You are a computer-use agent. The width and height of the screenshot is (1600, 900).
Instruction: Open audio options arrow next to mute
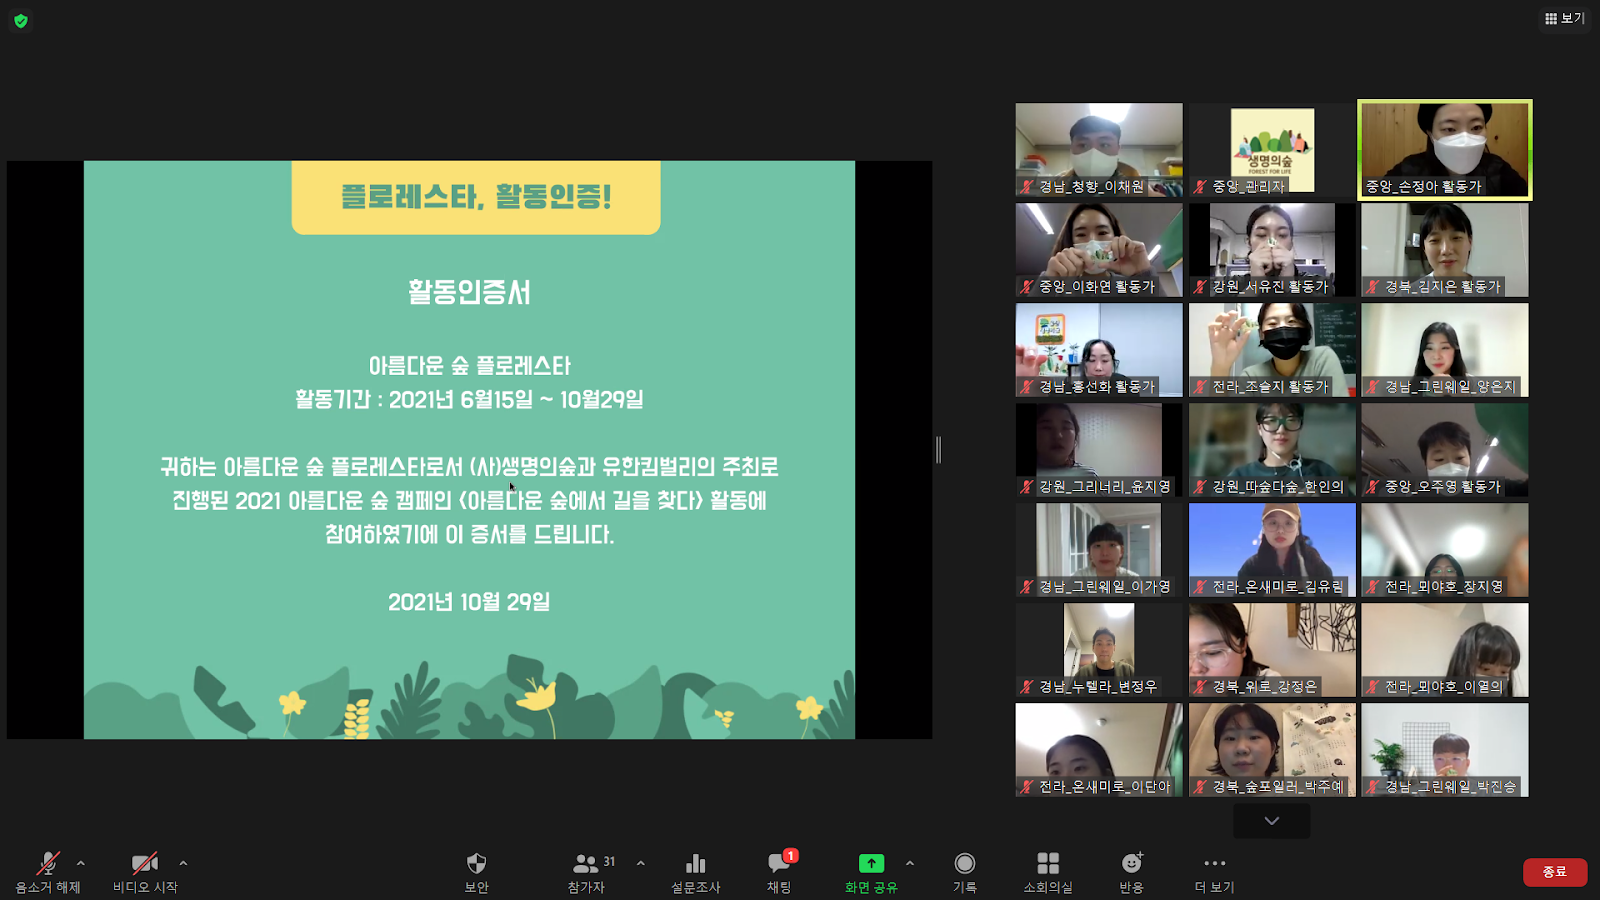81,863
